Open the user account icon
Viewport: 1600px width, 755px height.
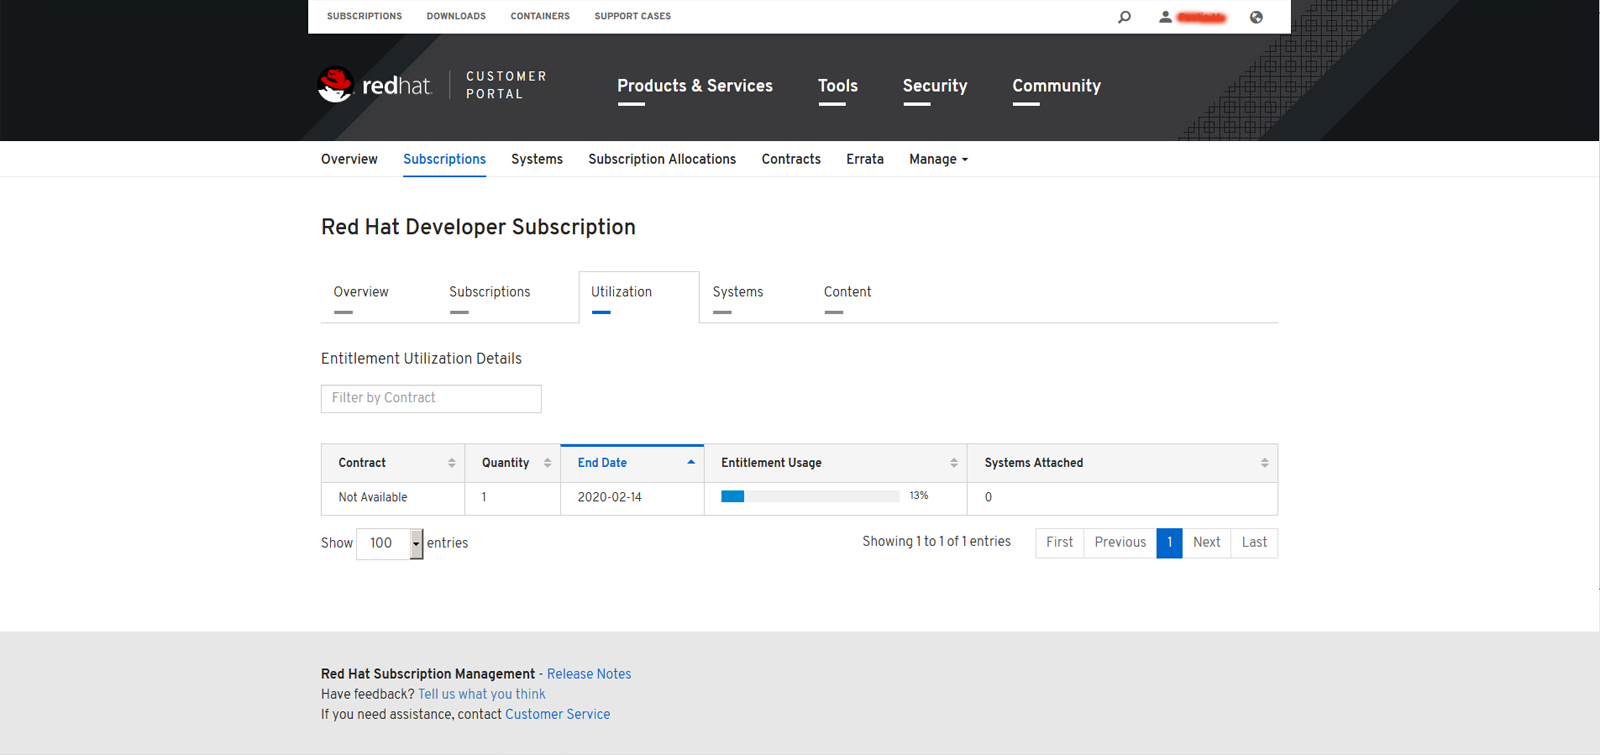pos(1165,17)
